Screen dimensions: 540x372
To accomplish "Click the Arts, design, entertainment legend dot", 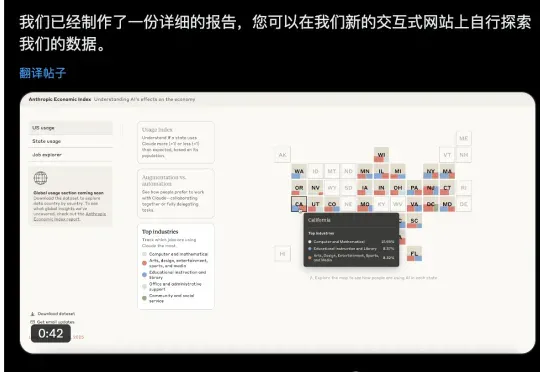I will (144, 263).
